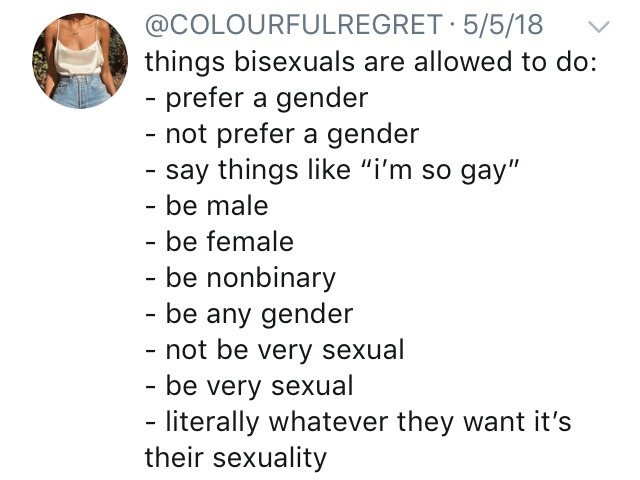This screenshot has height=480, width=640.
Task: Click the '- be very sexual' line
Action: (x=249, y=386)
